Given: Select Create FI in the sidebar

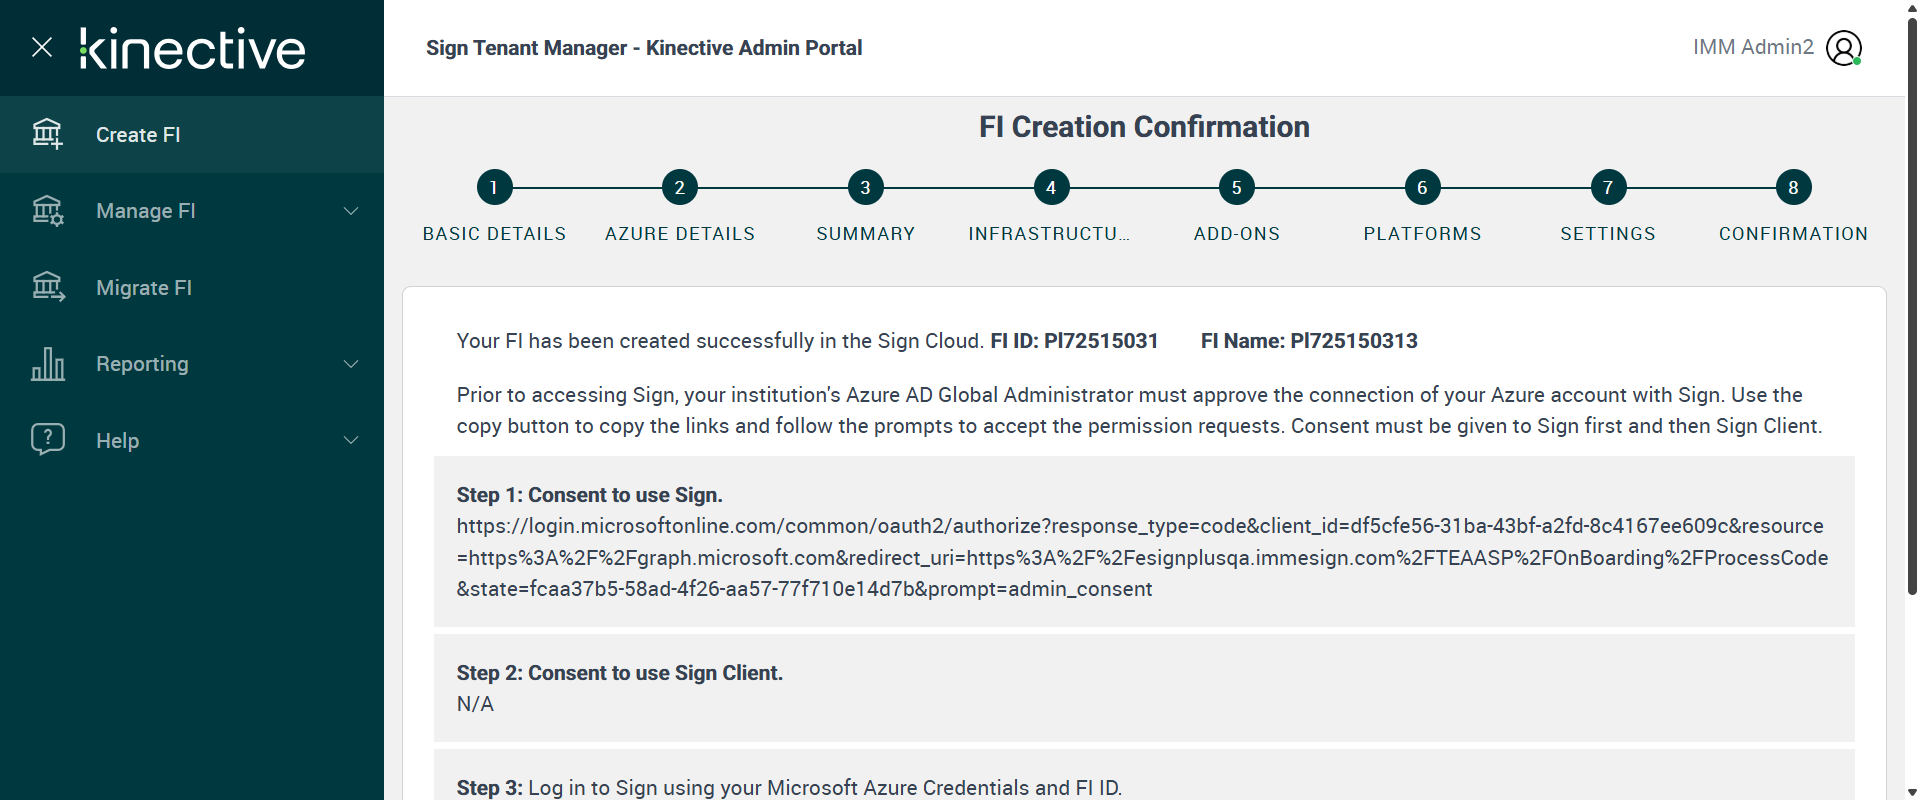Looking at the screenshot, I should (138, 135).
